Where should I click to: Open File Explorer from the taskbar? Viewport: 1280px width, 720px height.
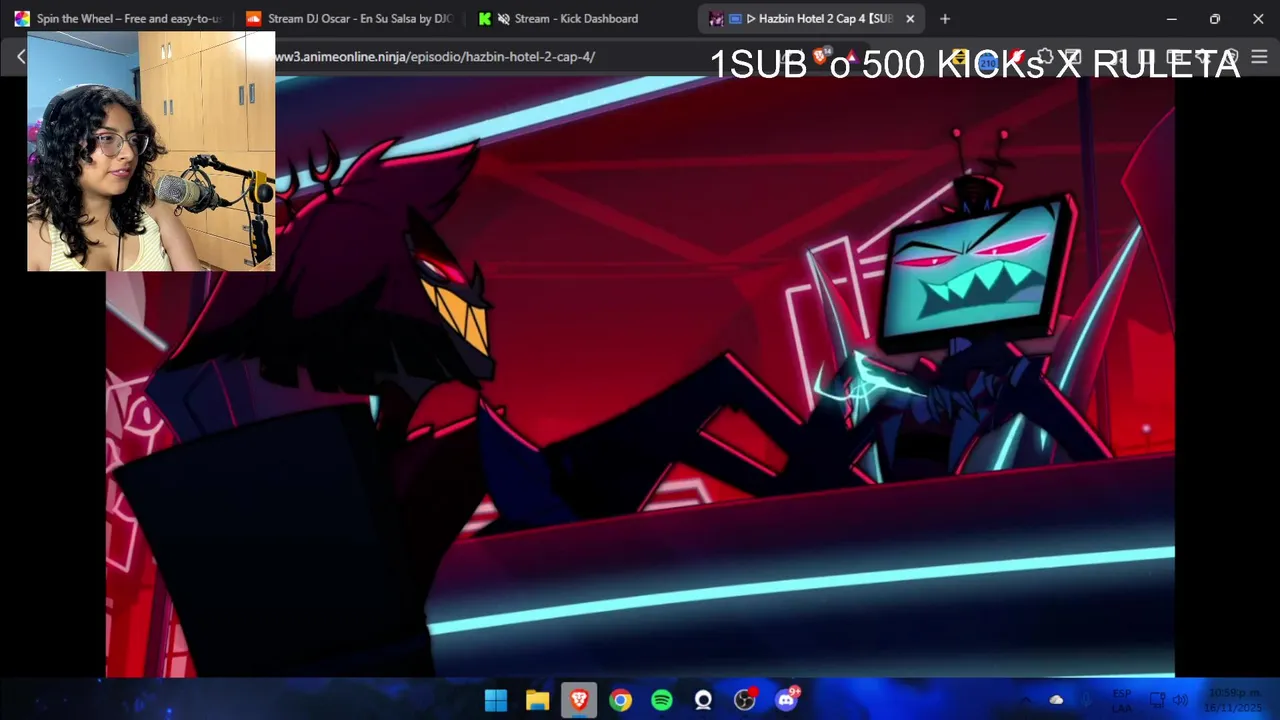tap(538, 700)
